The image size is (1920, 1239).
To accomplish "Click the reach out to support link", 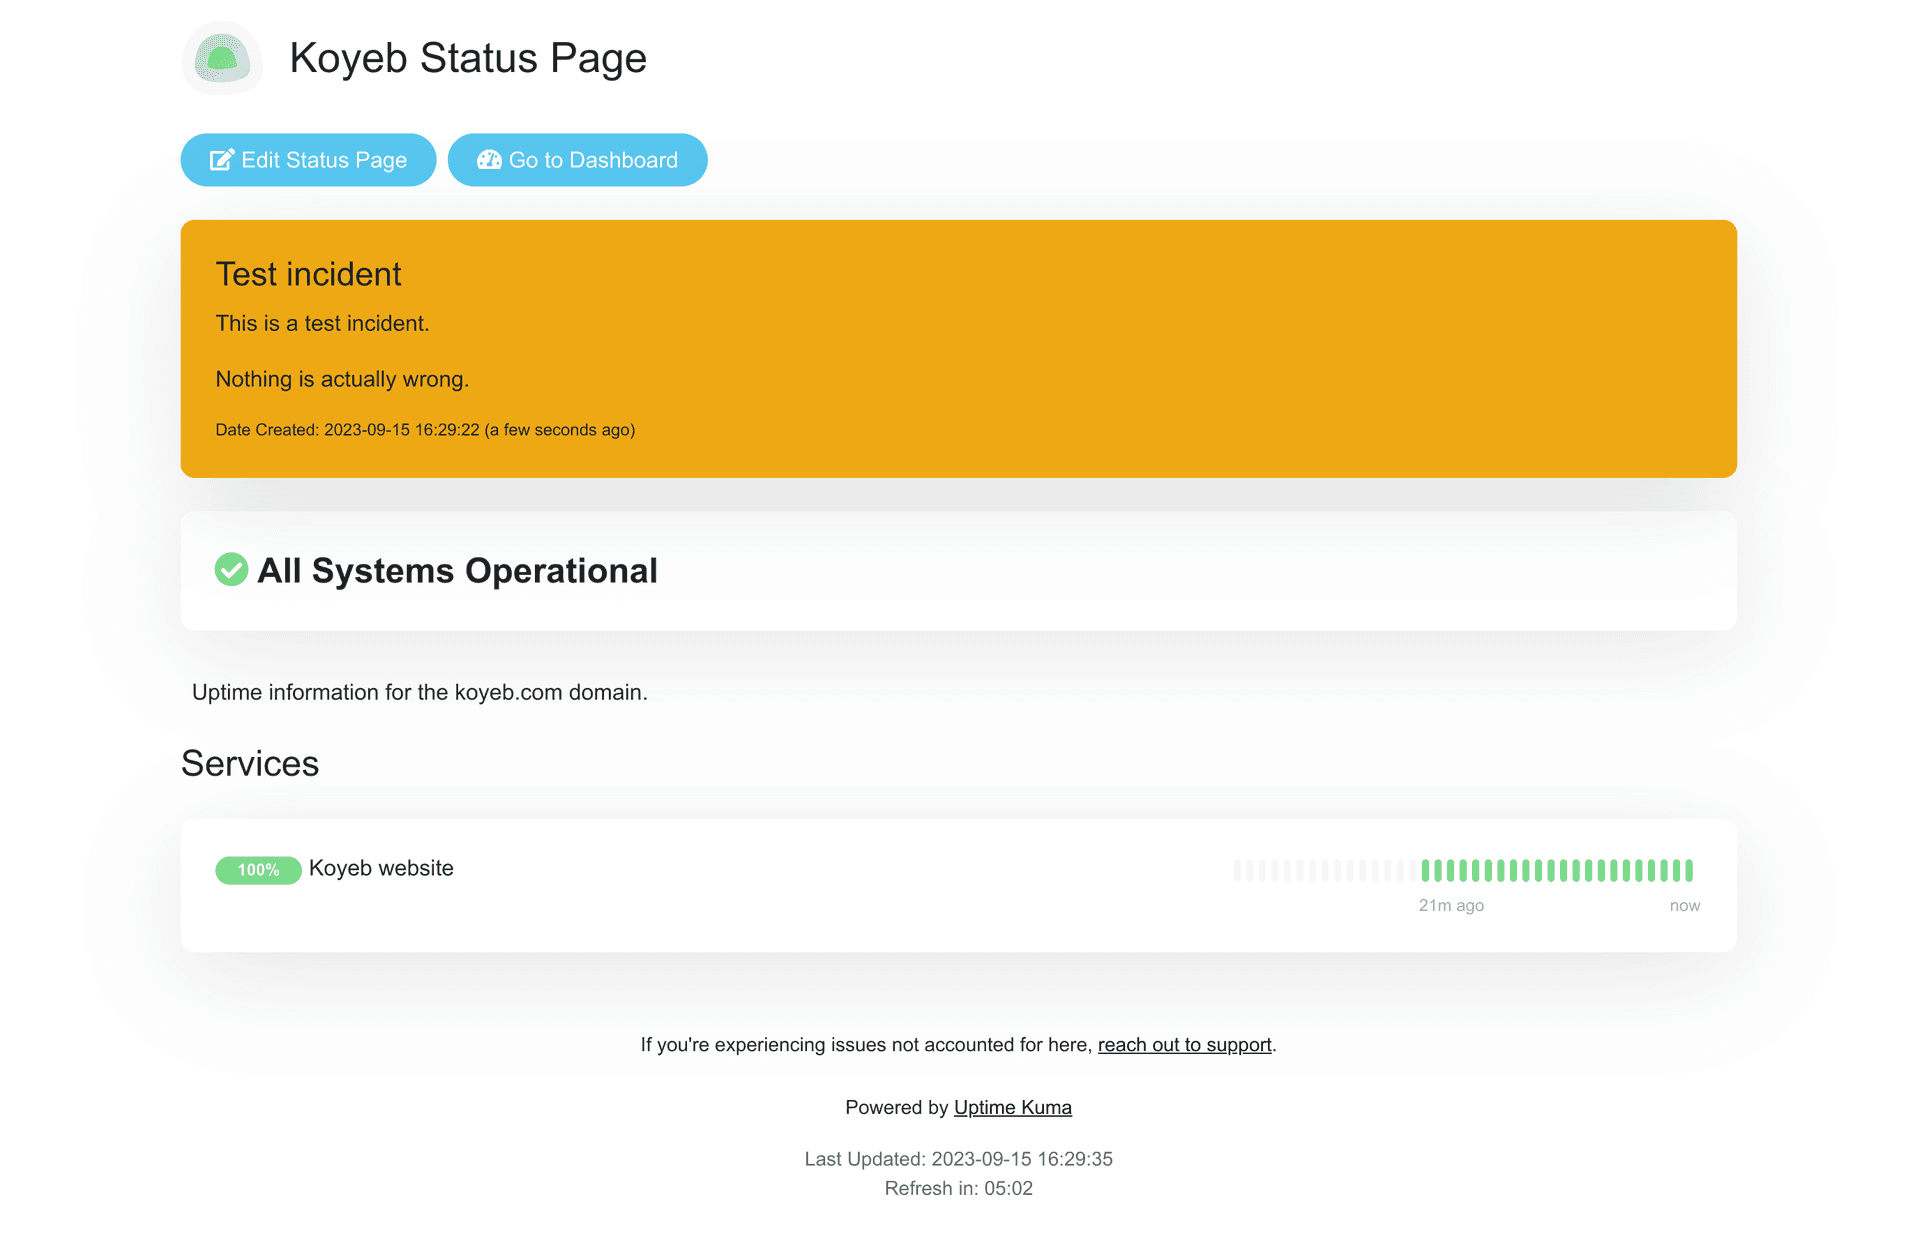I will (1184, 1043).
